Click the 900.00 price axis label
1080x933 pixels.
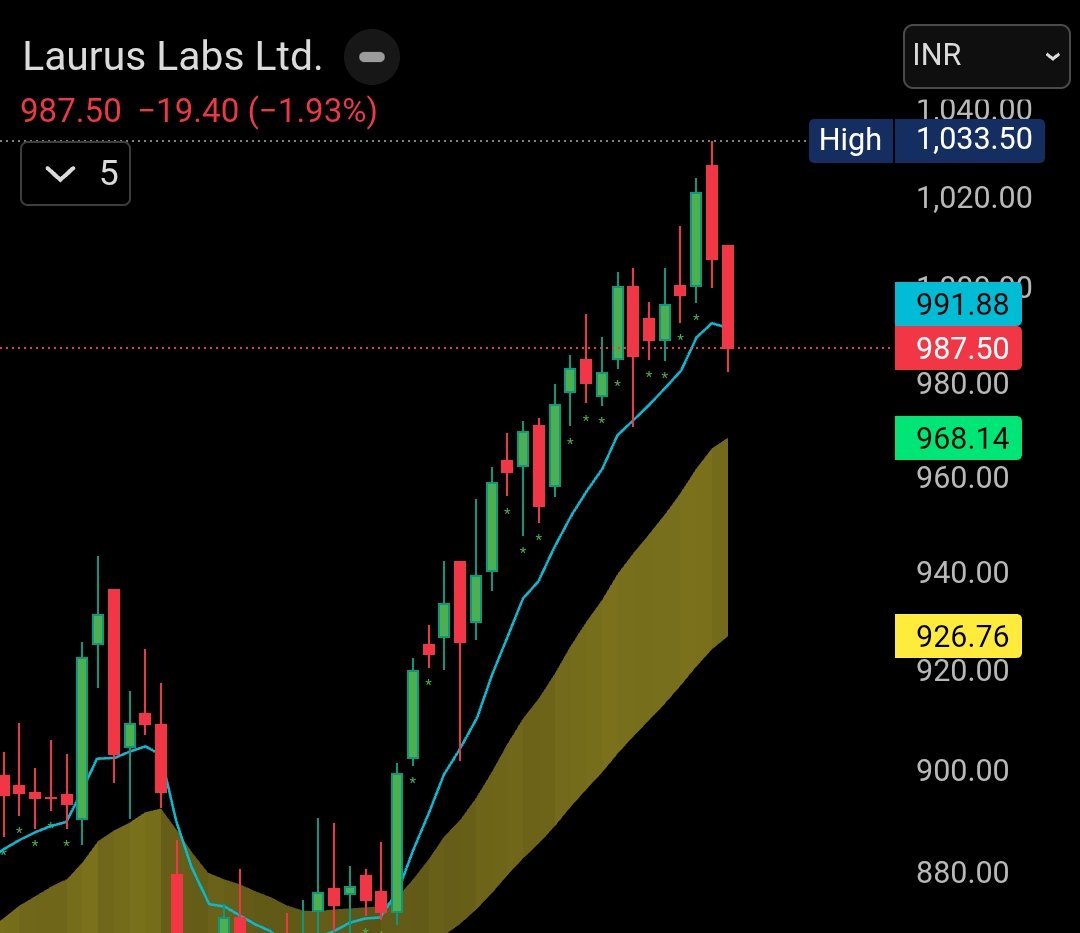coord(962,770)
